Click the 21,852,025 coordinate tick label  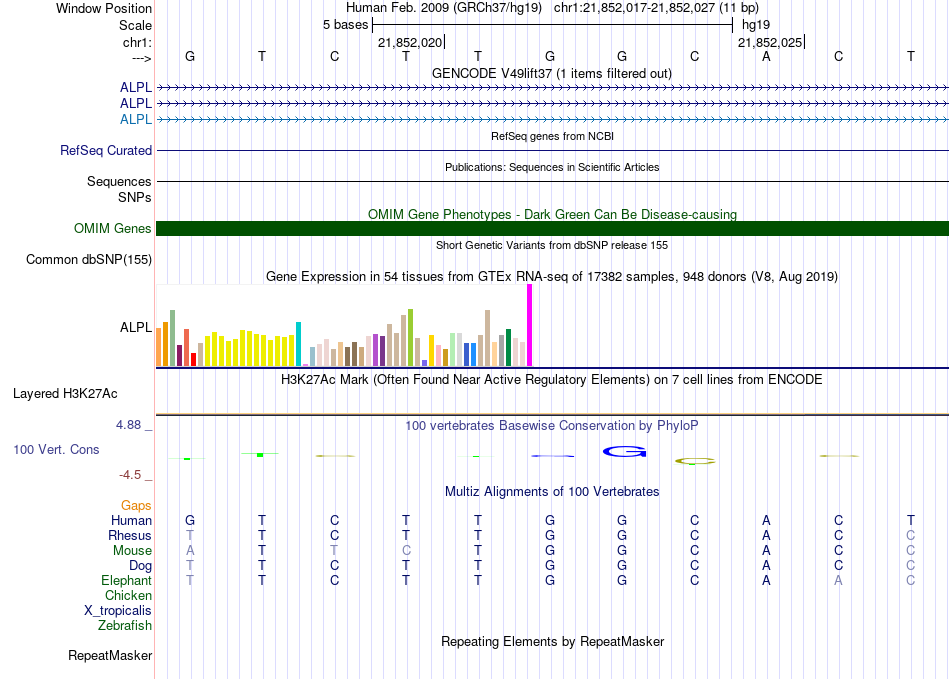769,42
